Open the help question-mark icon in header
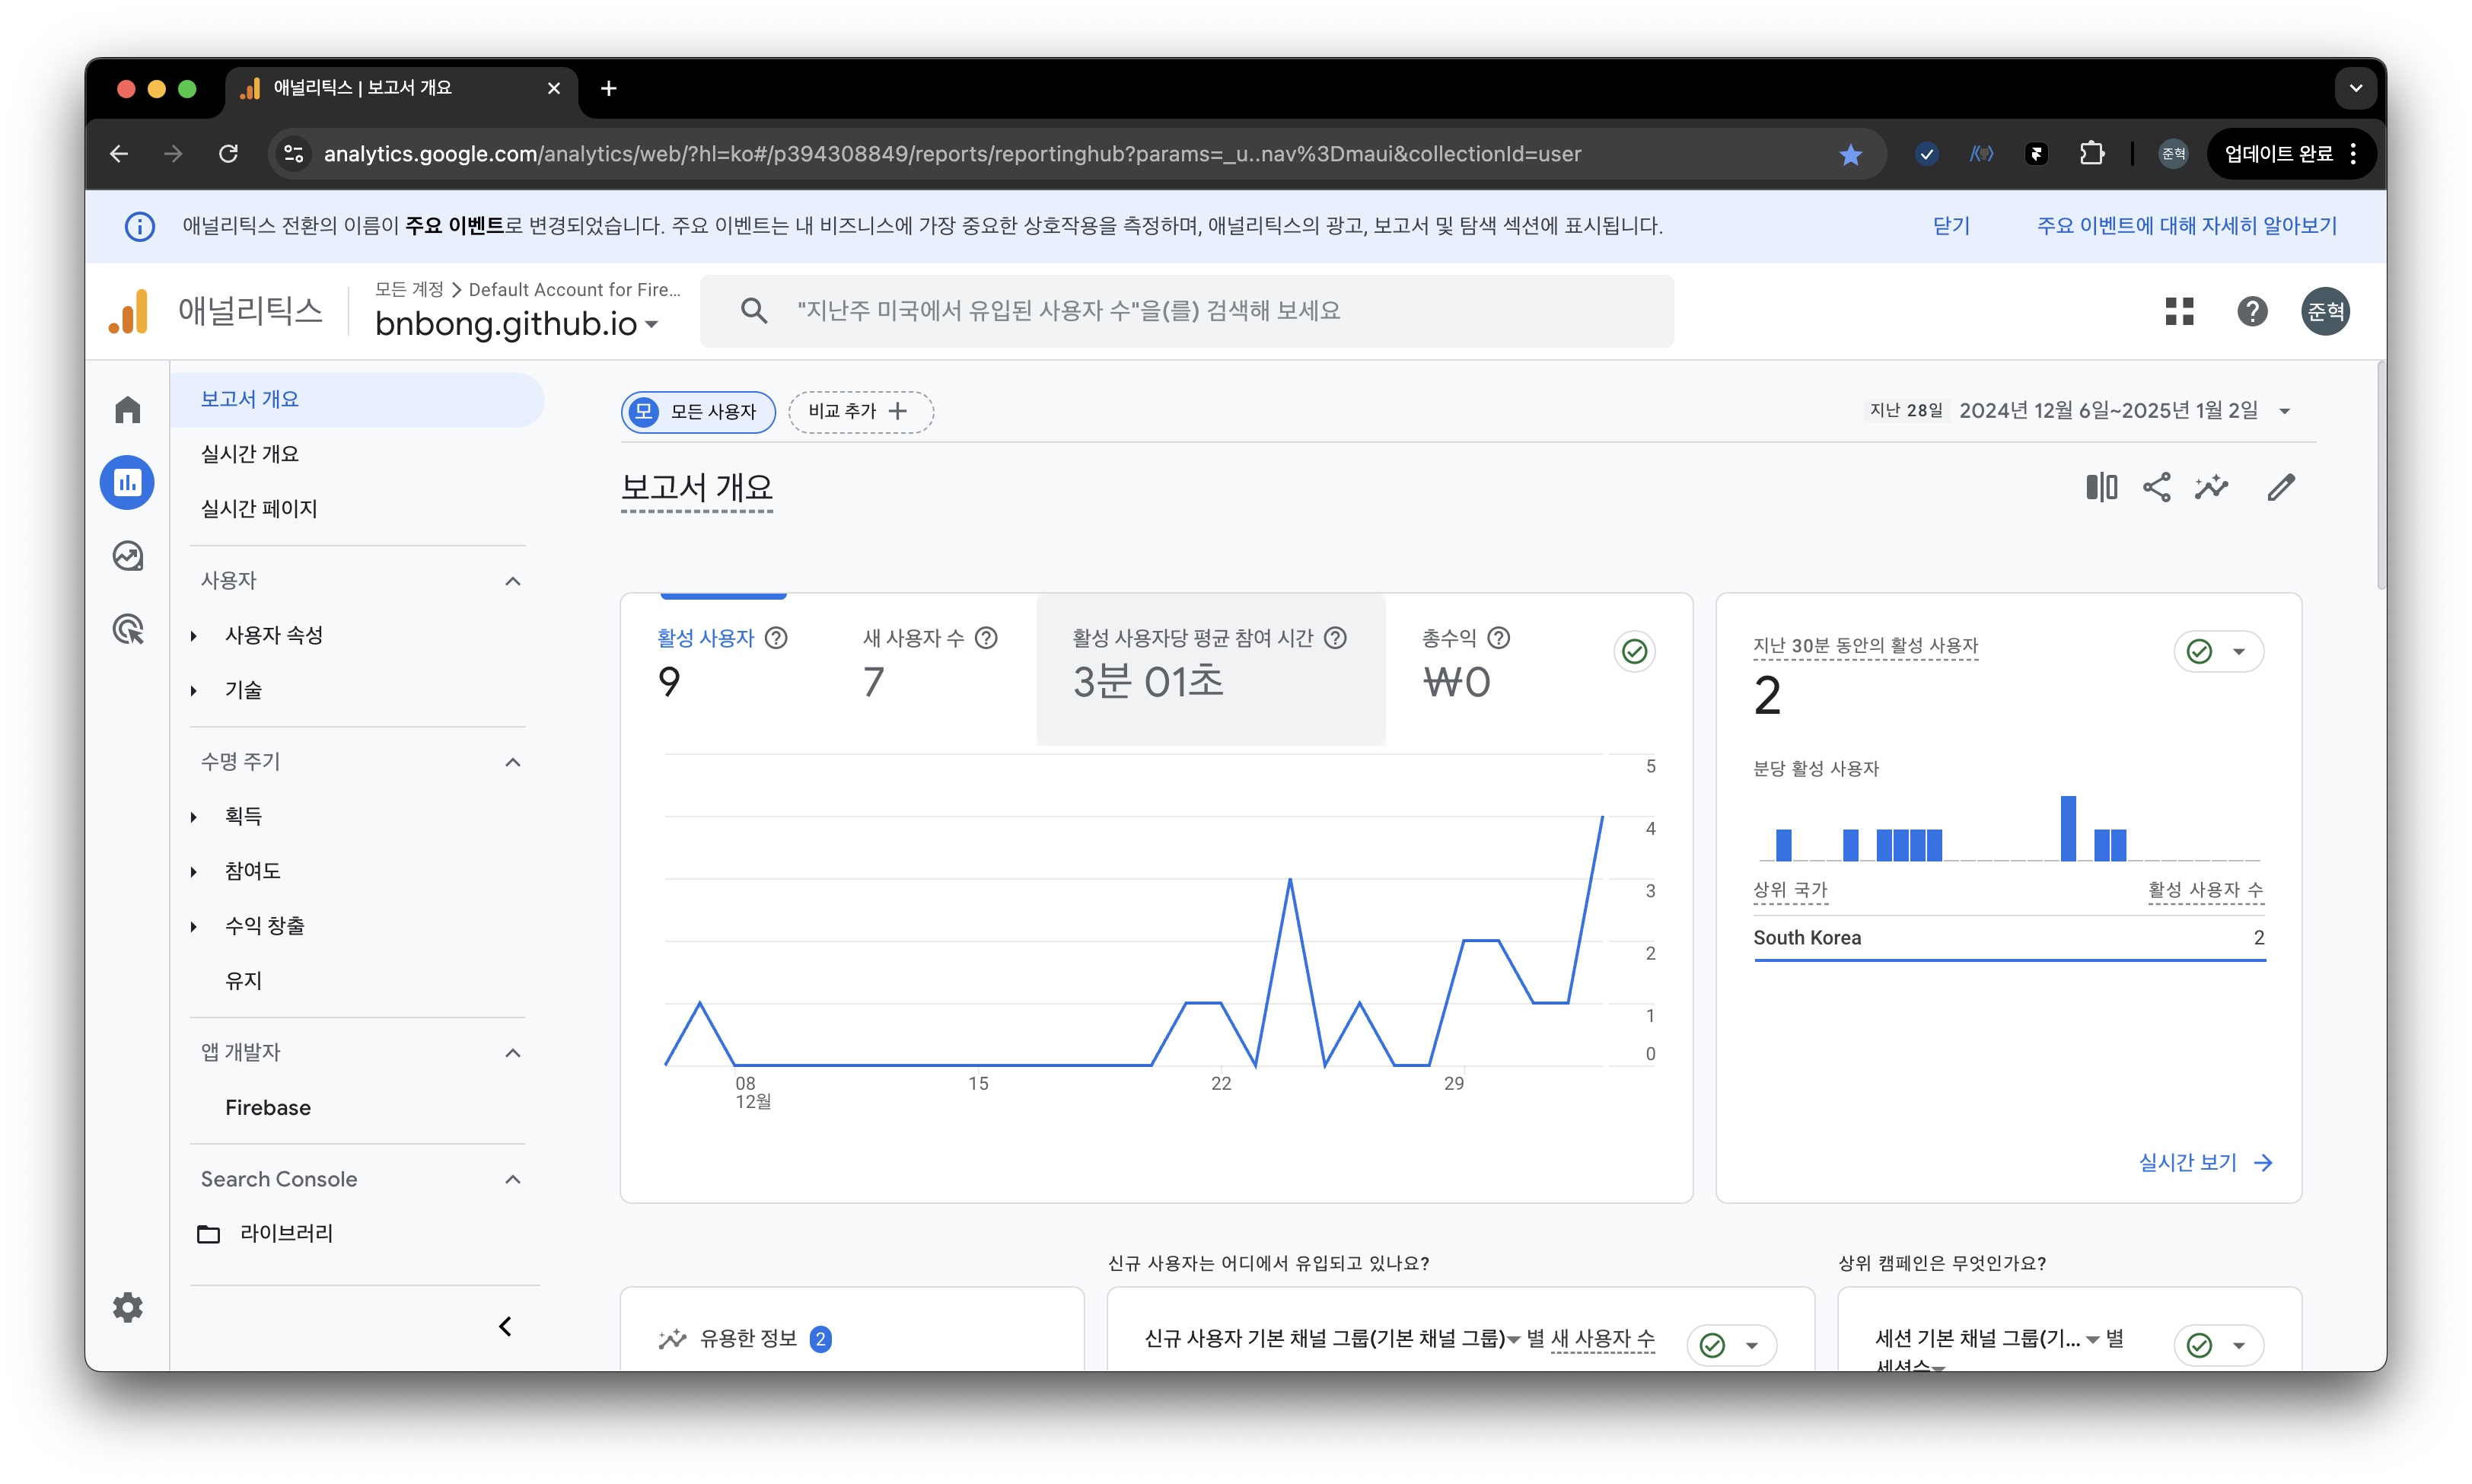This screenshot has width=2472, height=1484. click(x=2252, y=311)
